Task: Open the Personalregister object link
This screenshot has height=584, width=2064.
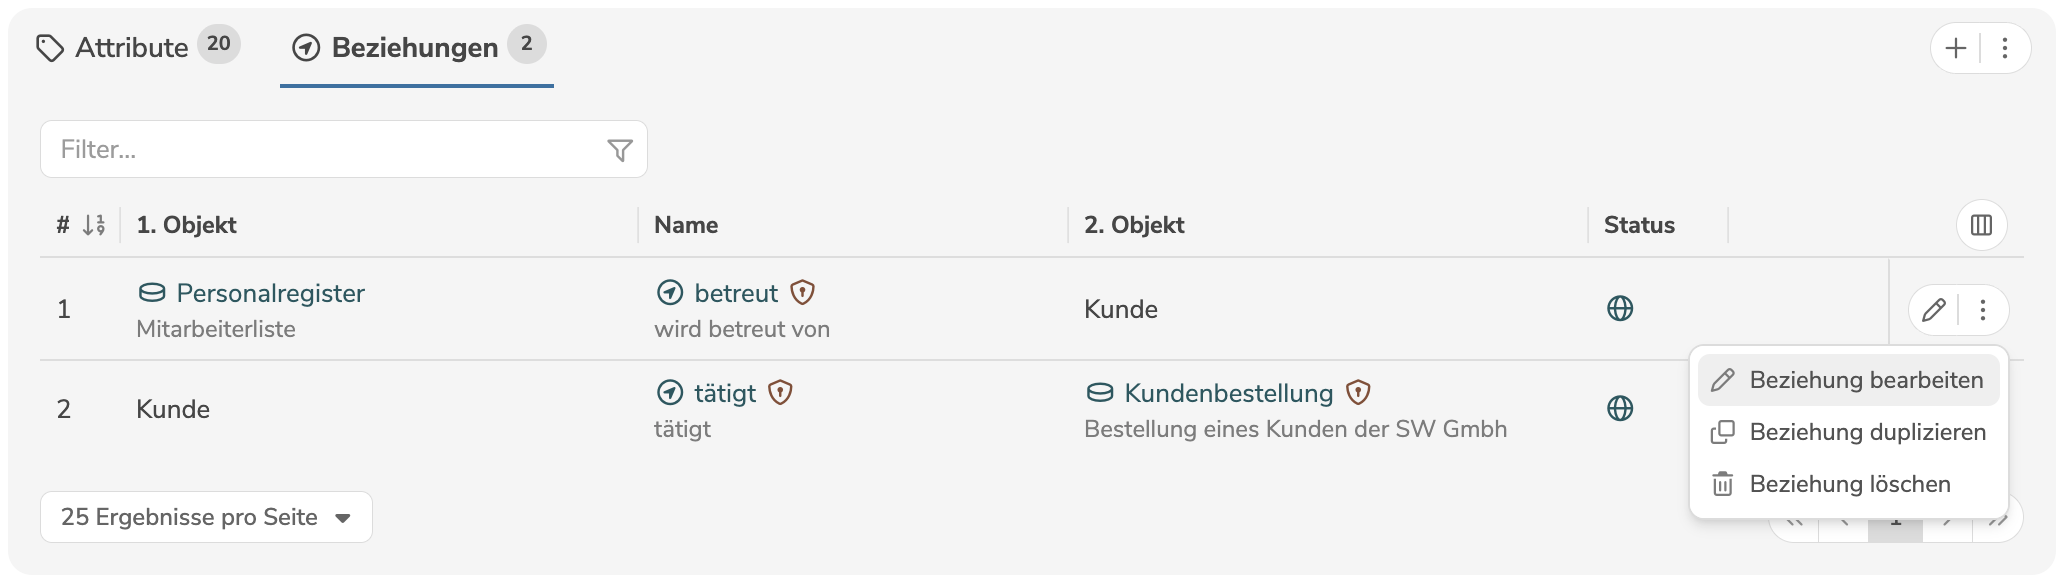Action: 270,293
